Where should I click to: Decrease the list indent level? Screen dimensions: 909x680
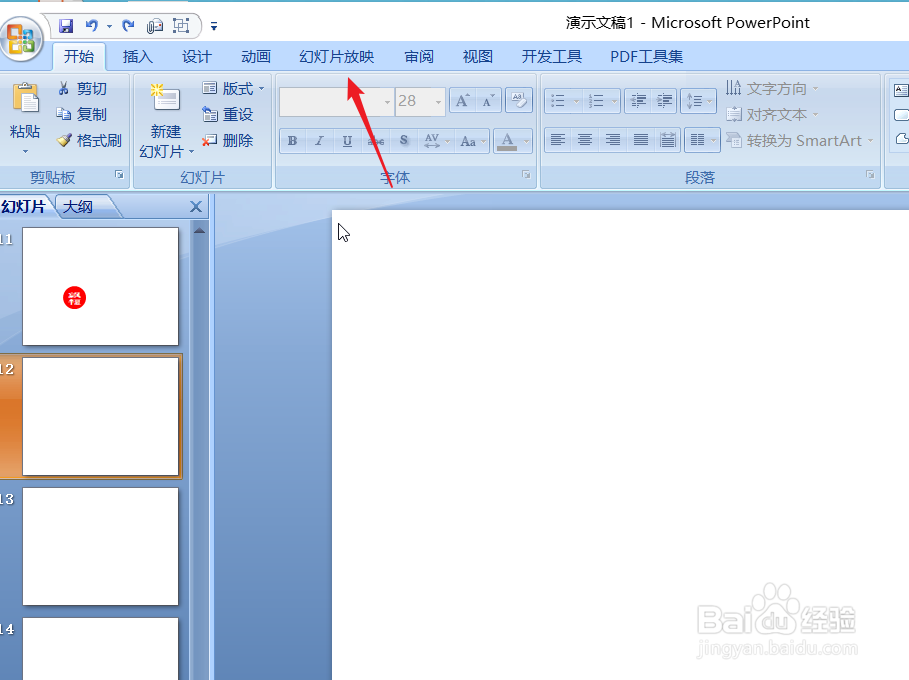[x=638, y=101]
